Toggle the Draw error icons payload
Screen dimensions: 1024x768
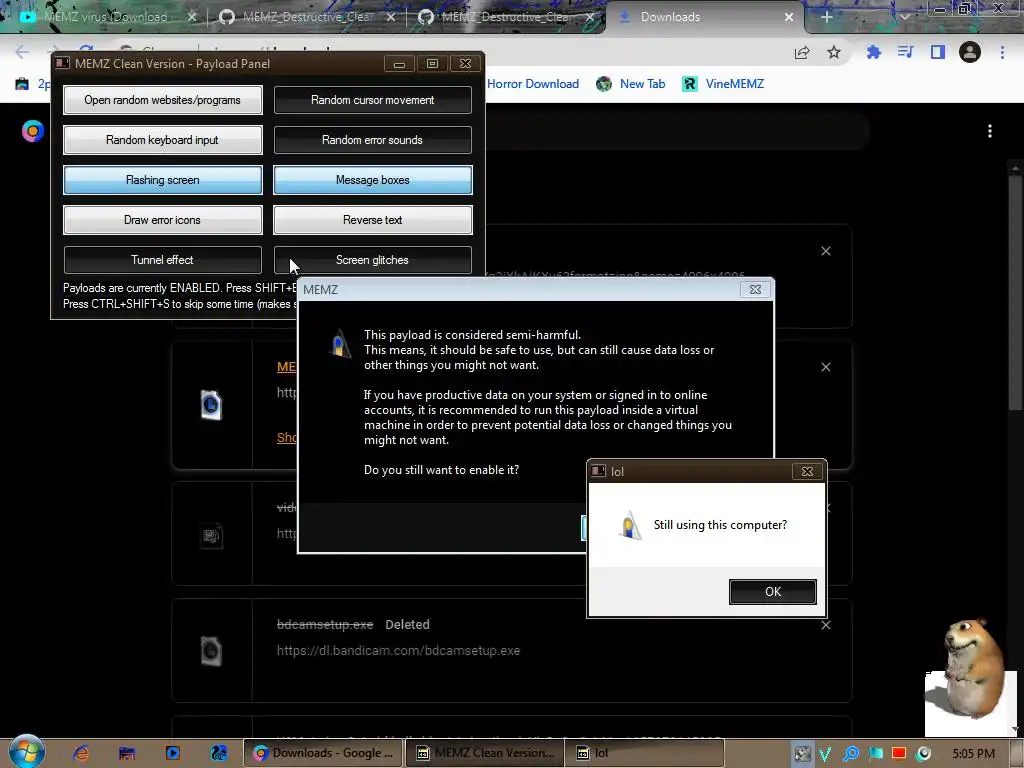(x=163, y=219)
